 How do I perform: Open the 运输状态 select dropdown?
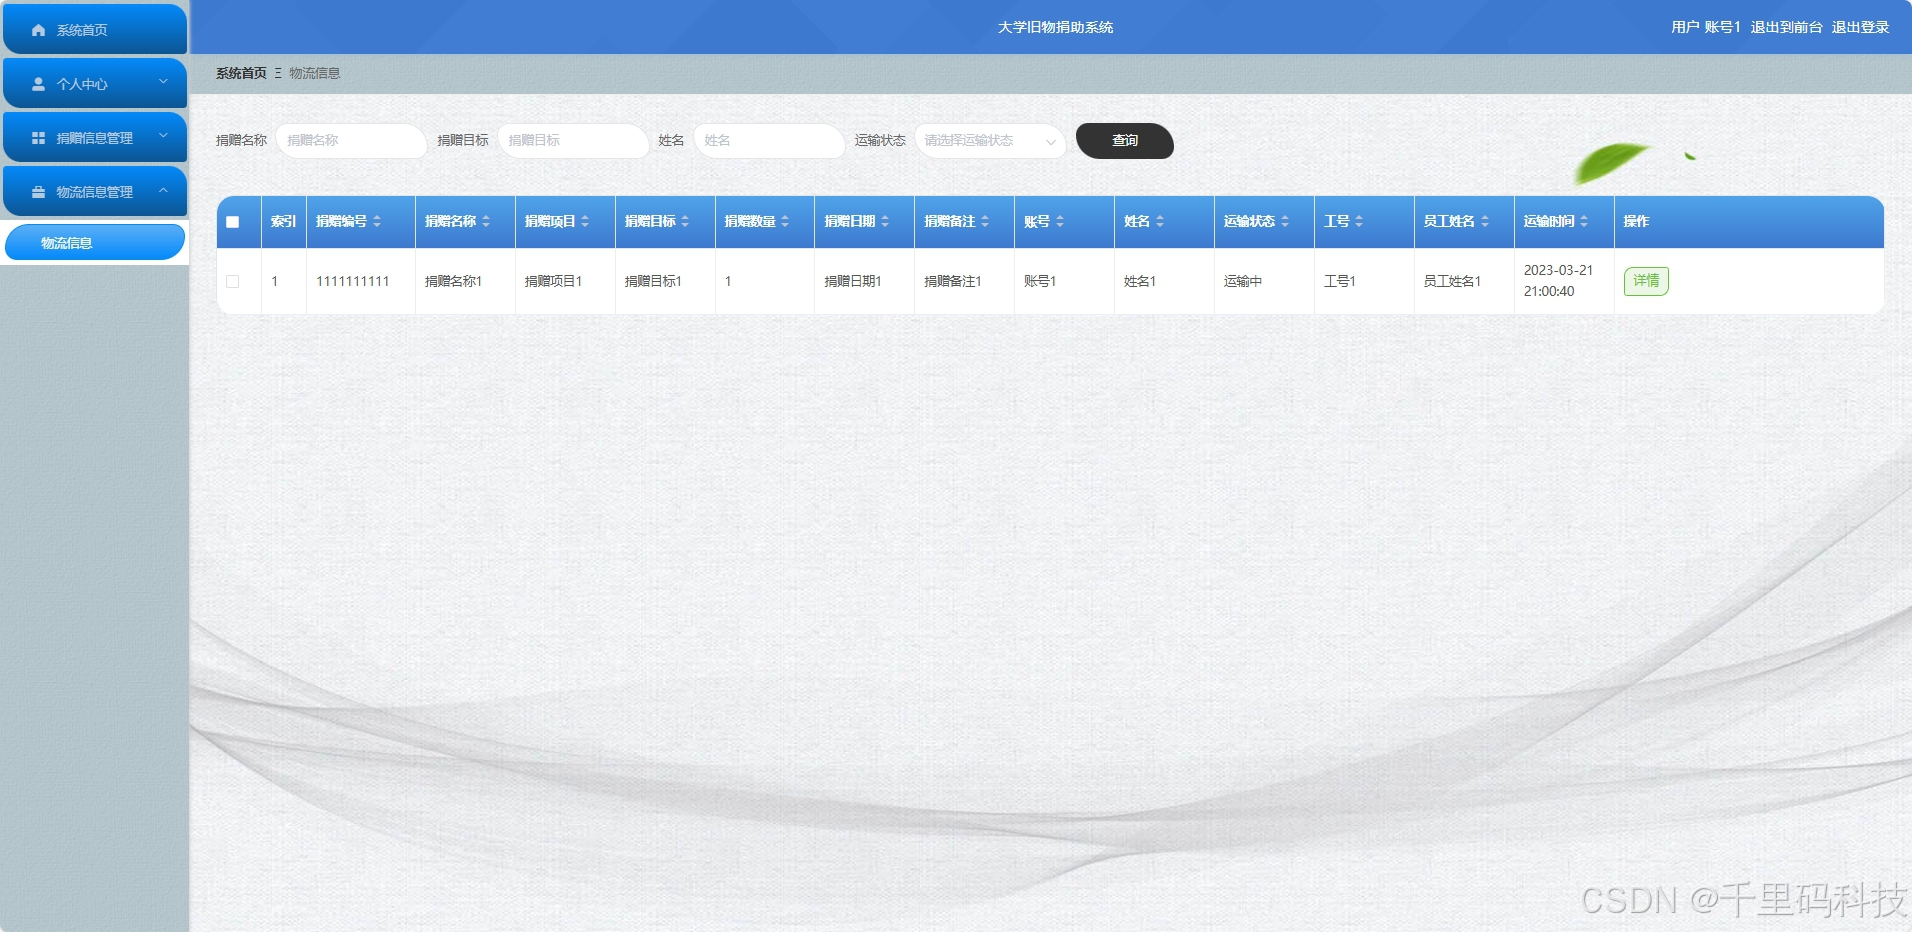coord(989,141)
